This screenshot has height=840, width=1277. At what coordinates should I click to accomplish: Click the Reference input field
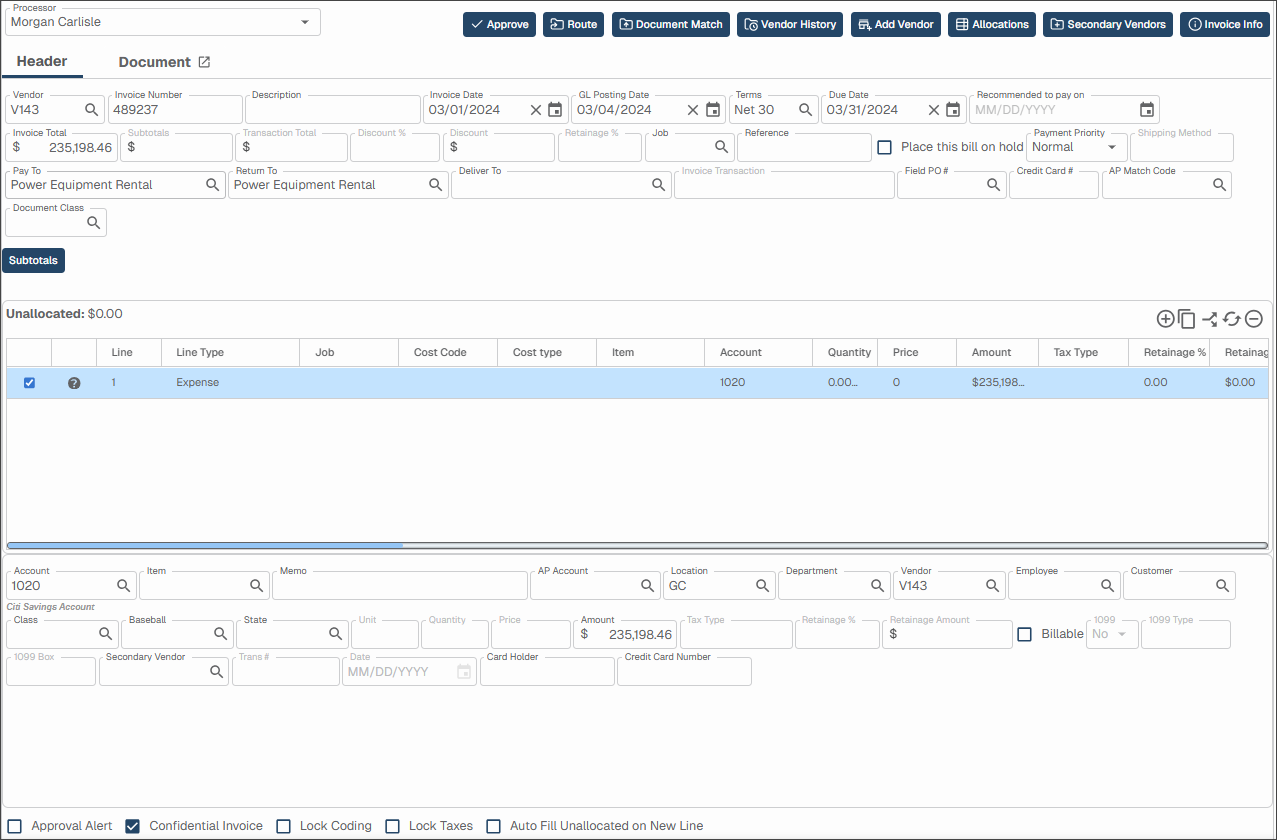[x=804, y=147]
